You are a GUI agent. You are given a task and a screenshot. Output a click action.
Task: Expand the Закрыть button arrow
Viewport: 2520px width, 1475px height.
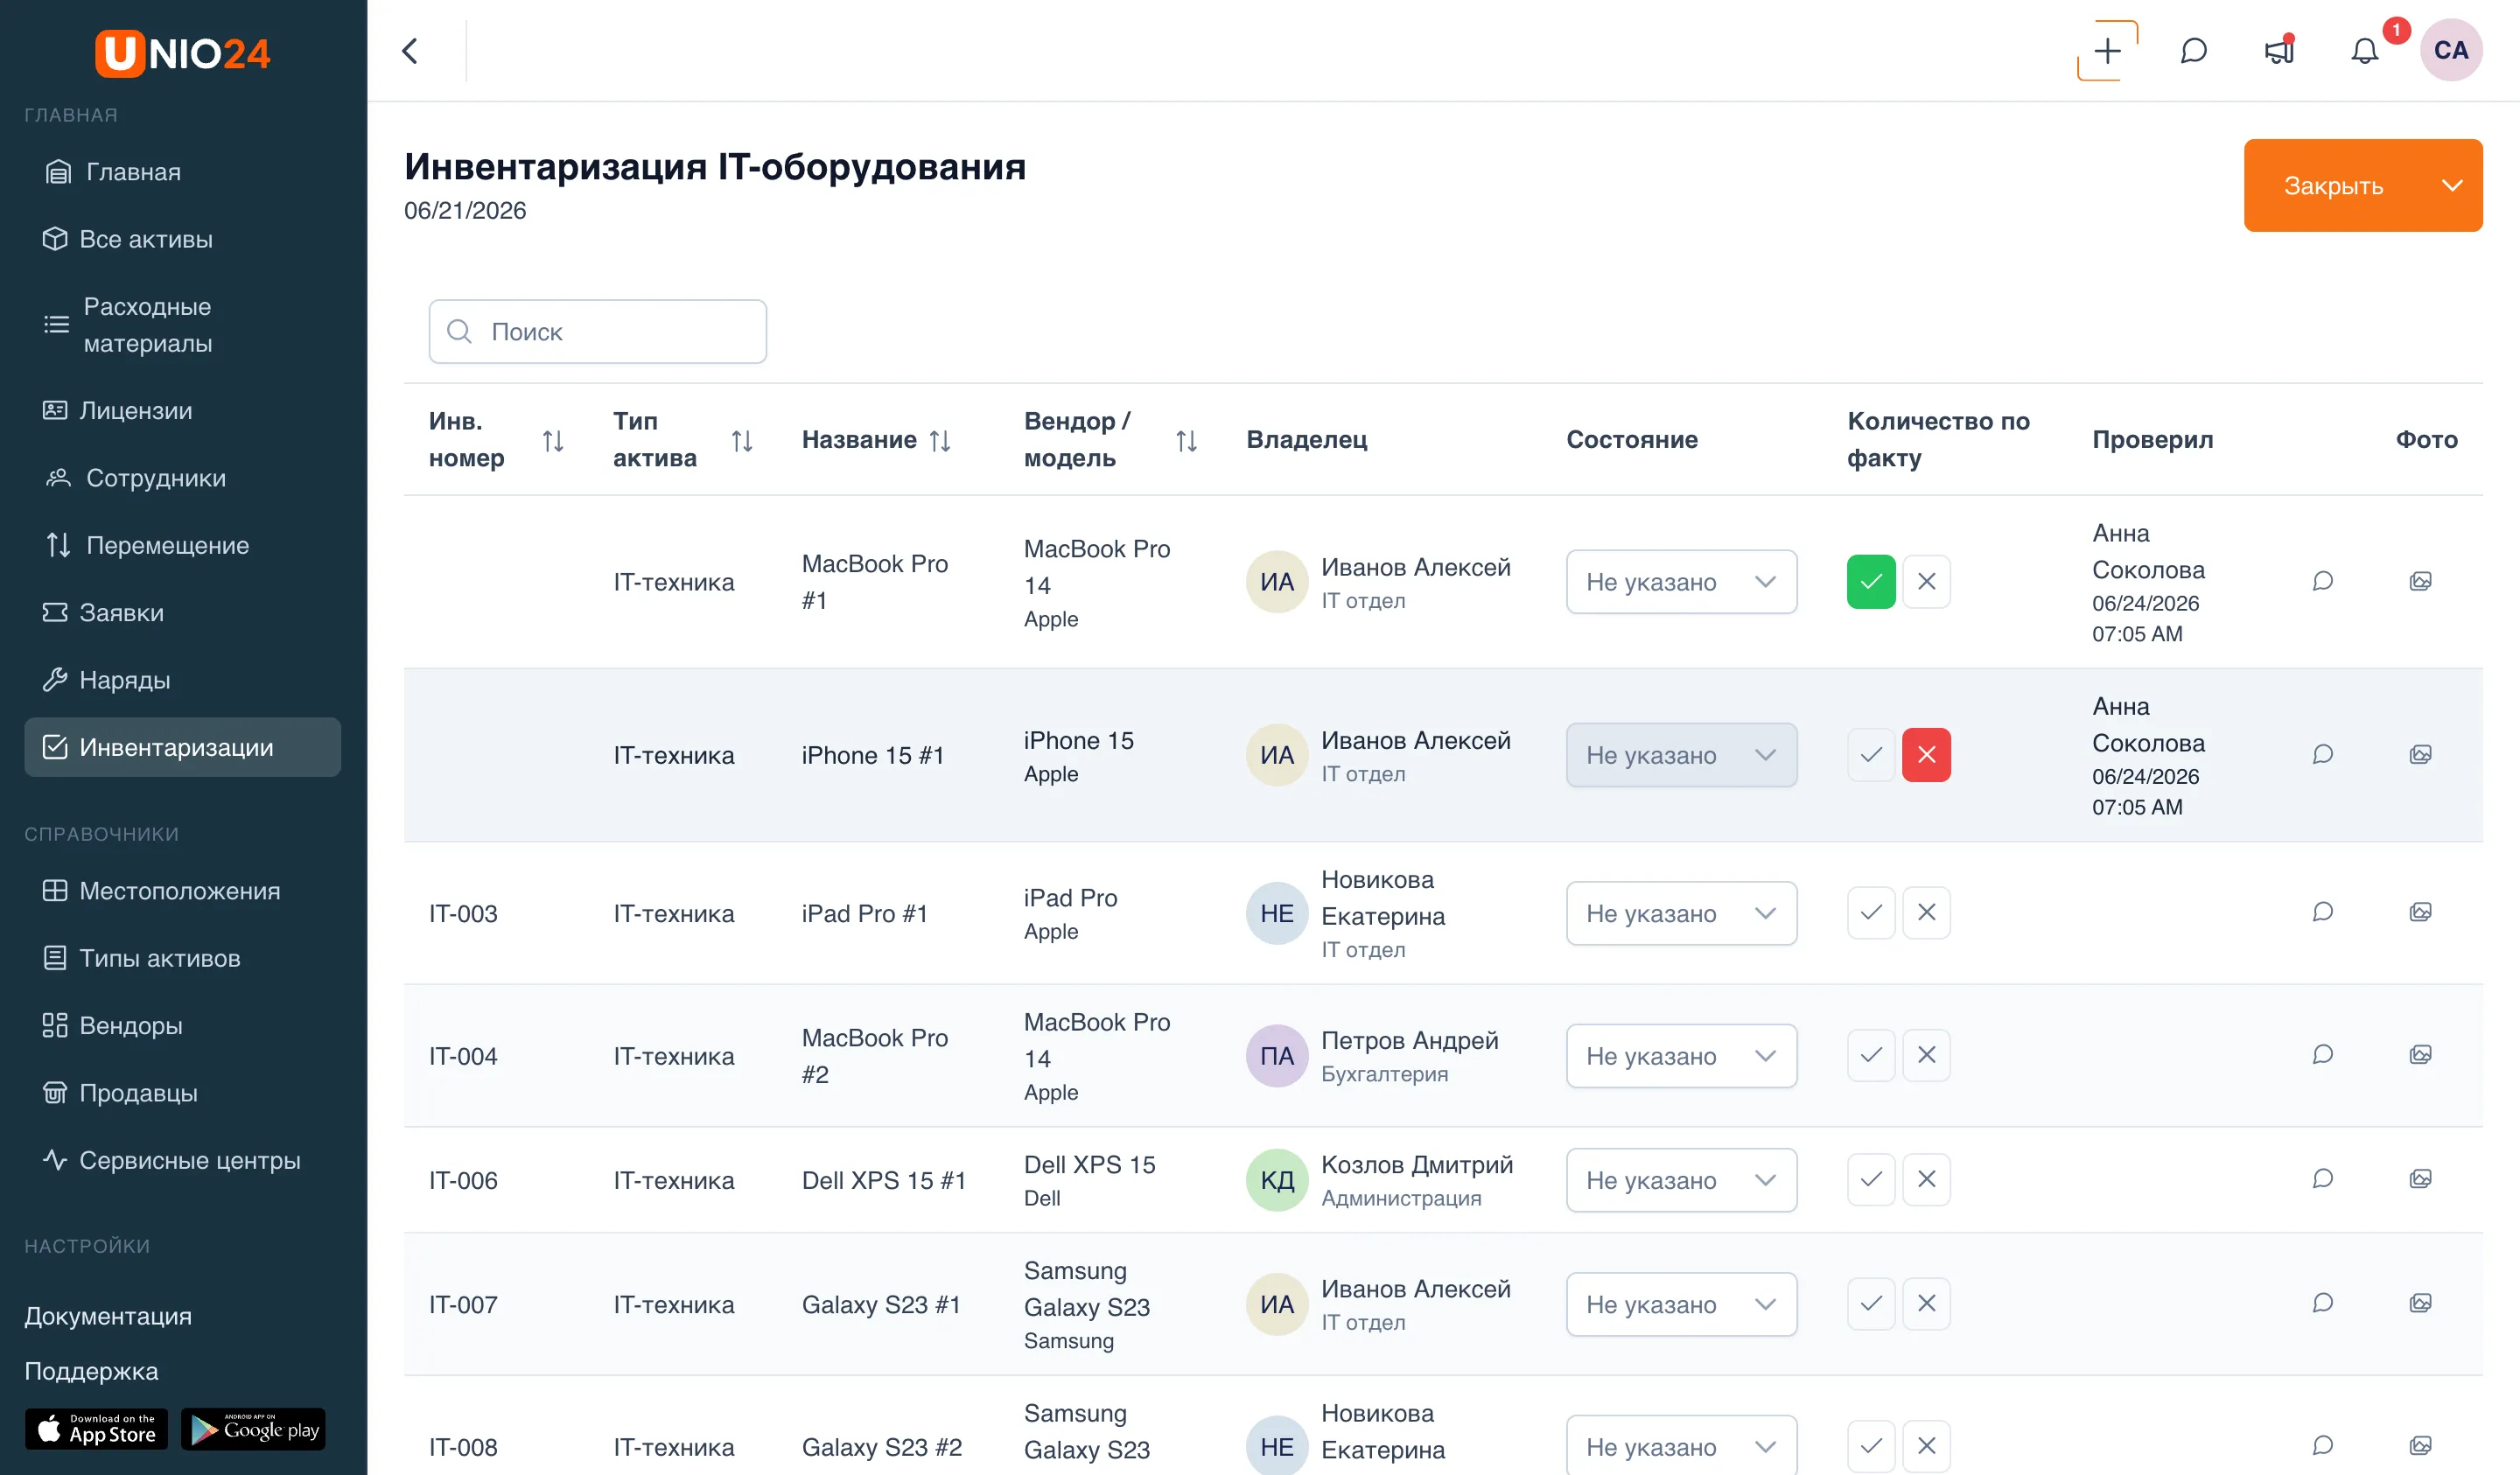coord(2451,185)
